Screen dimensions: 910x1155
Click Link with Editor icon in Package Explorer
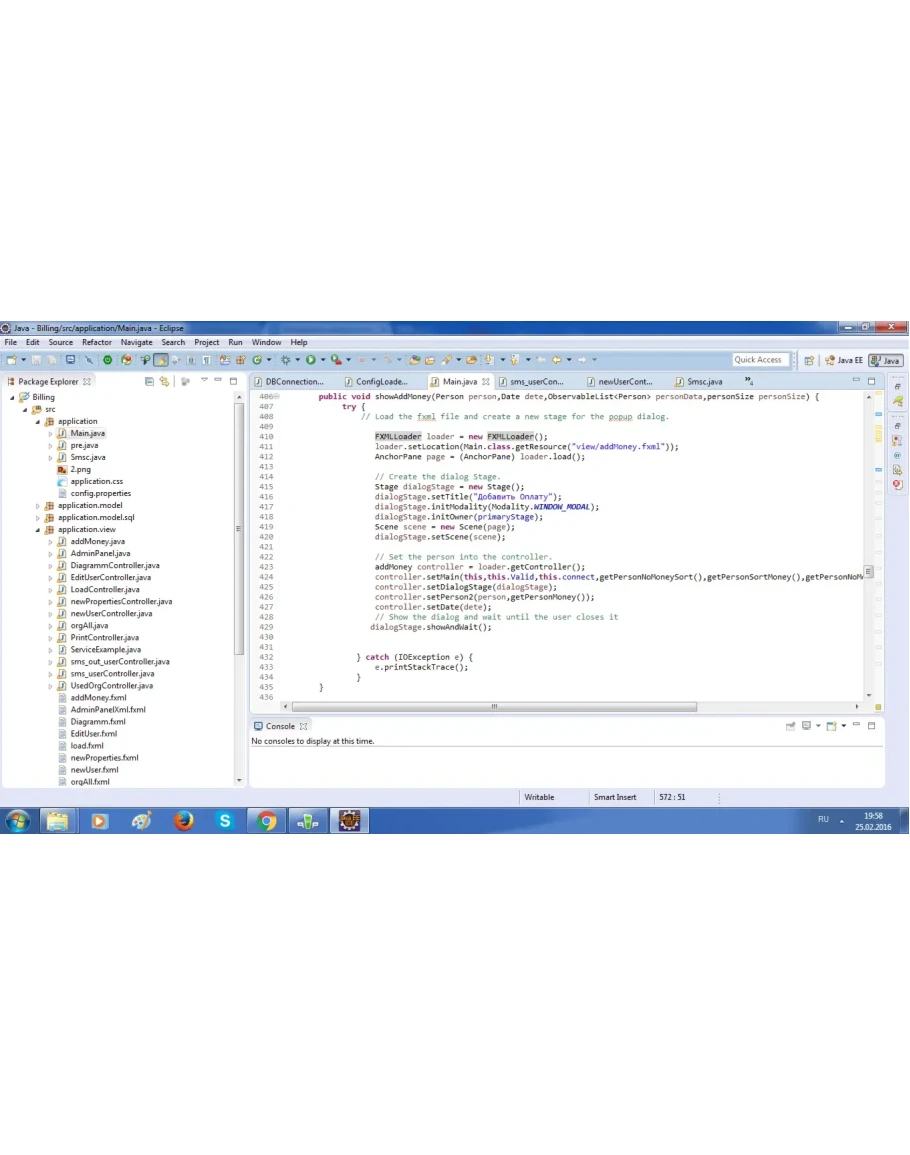tap(164, 381)
